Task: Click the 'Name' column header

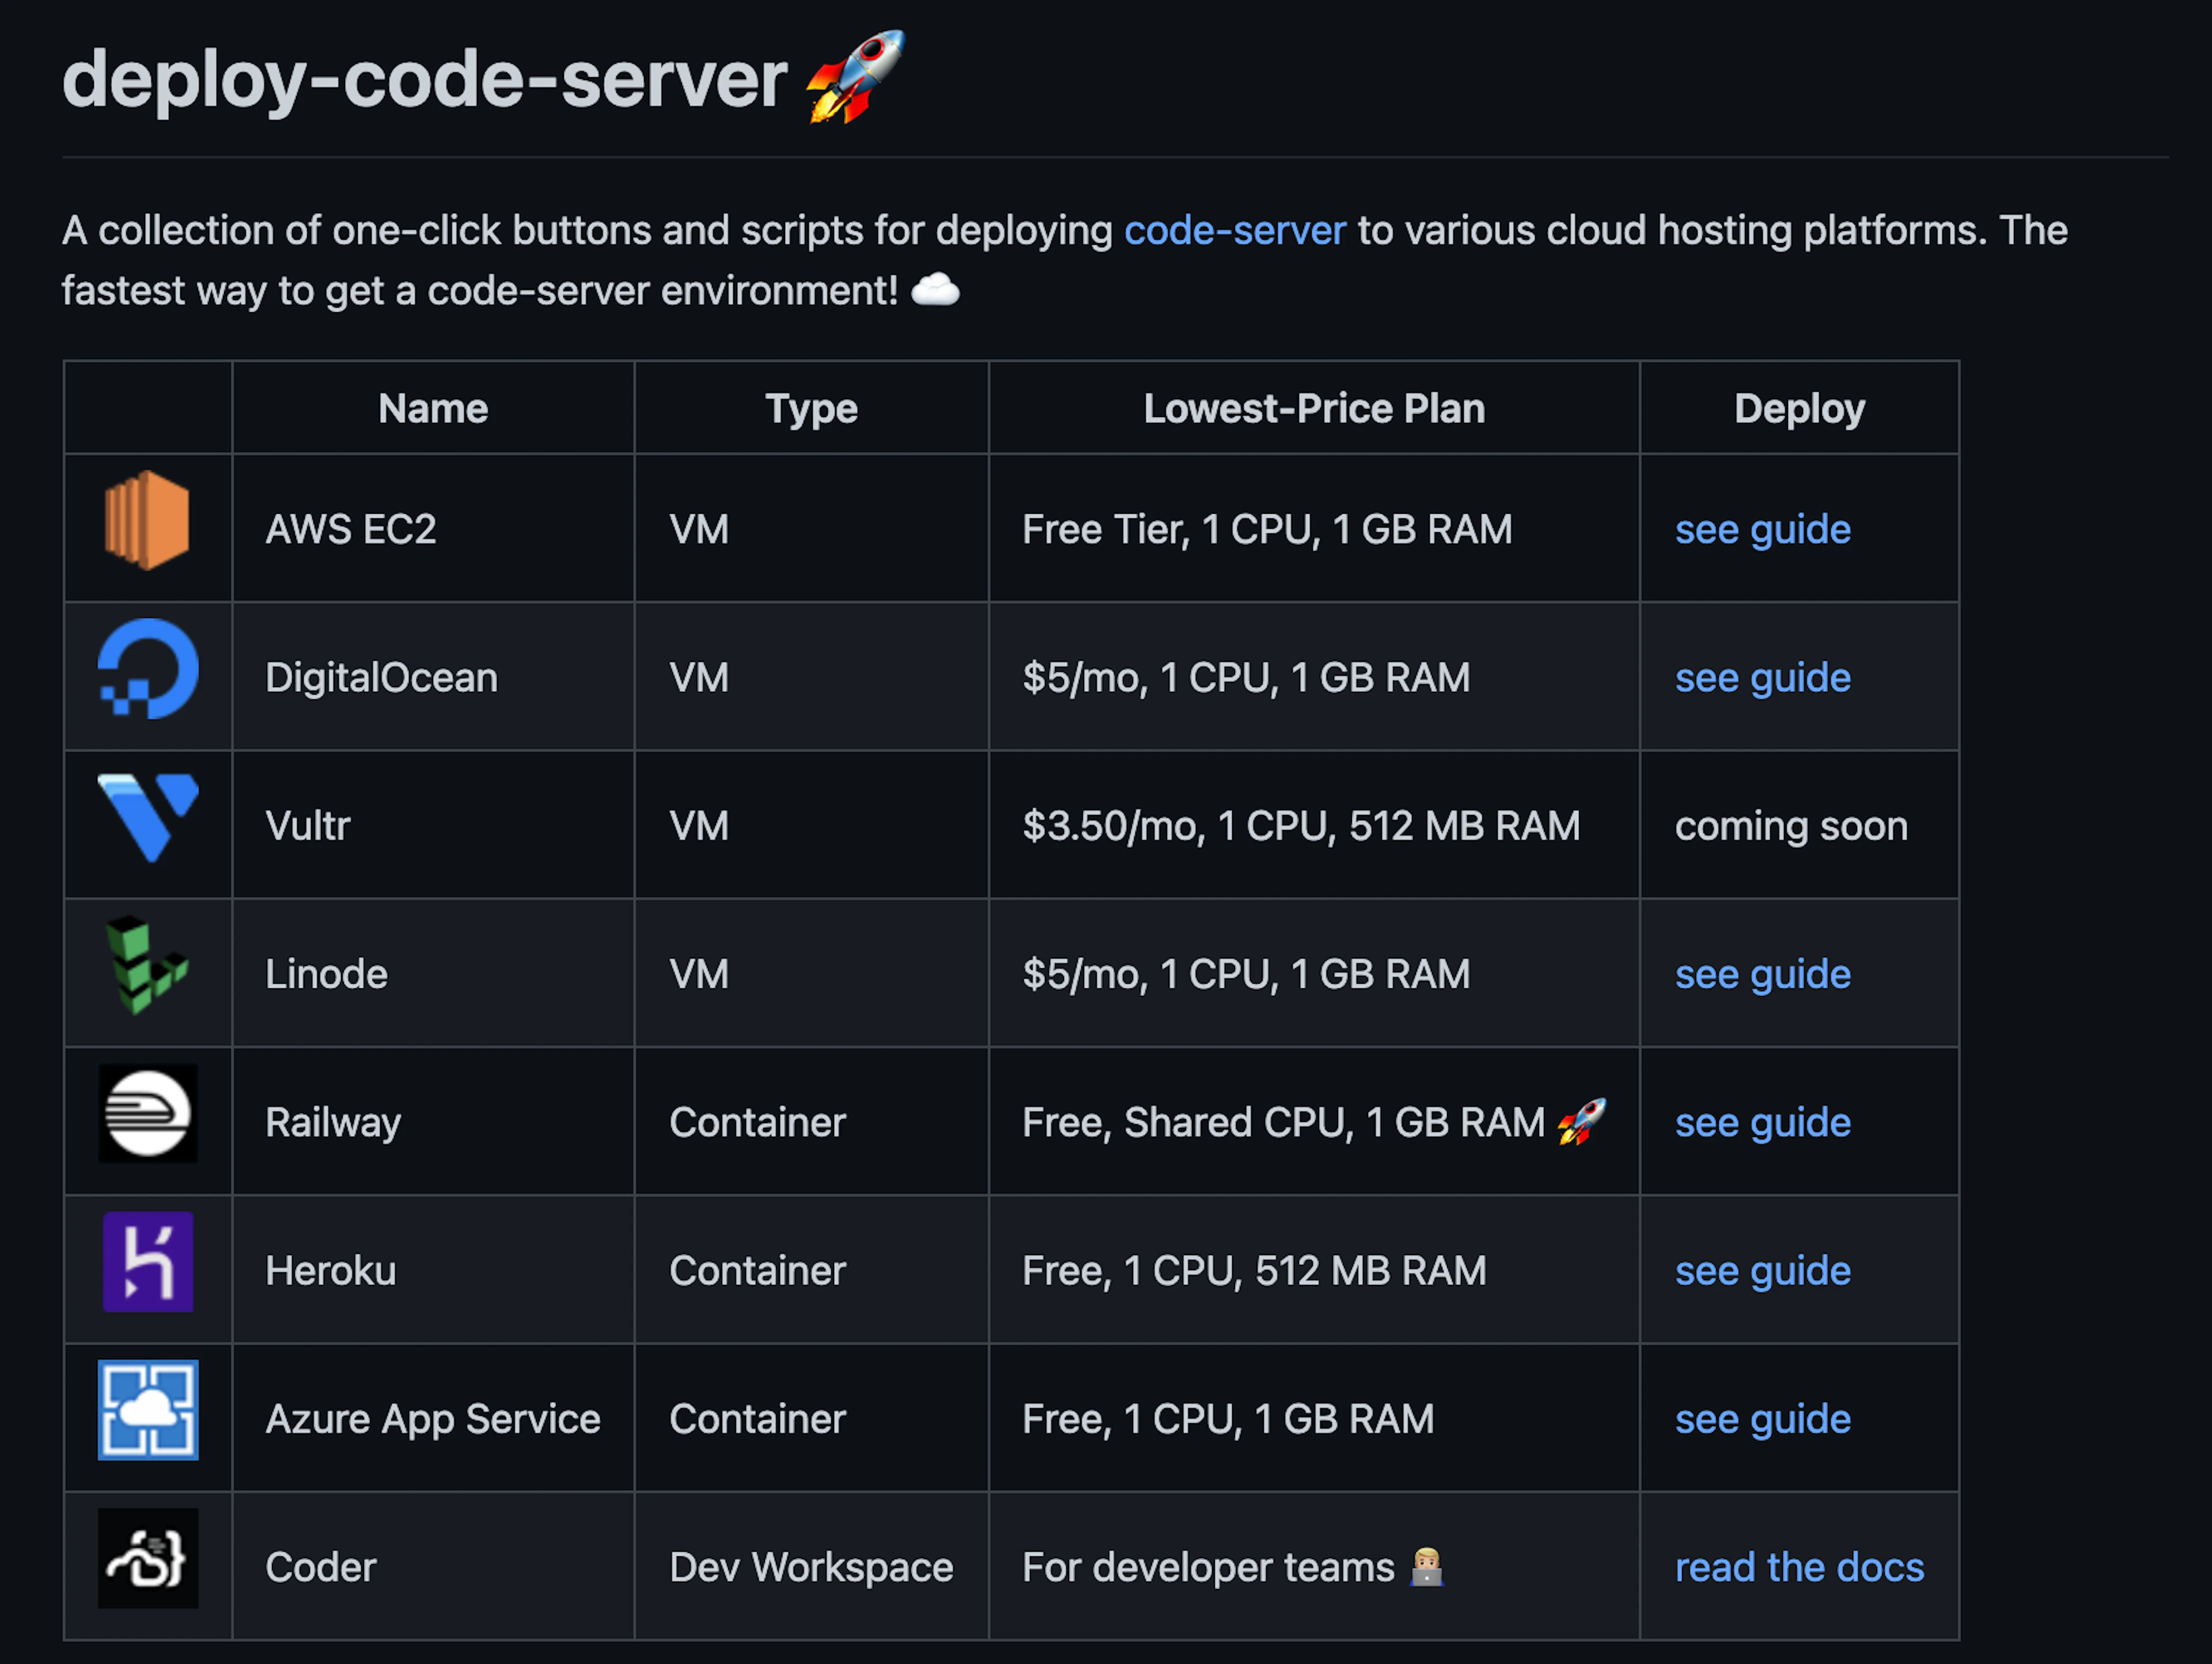Action: [433, 408]
